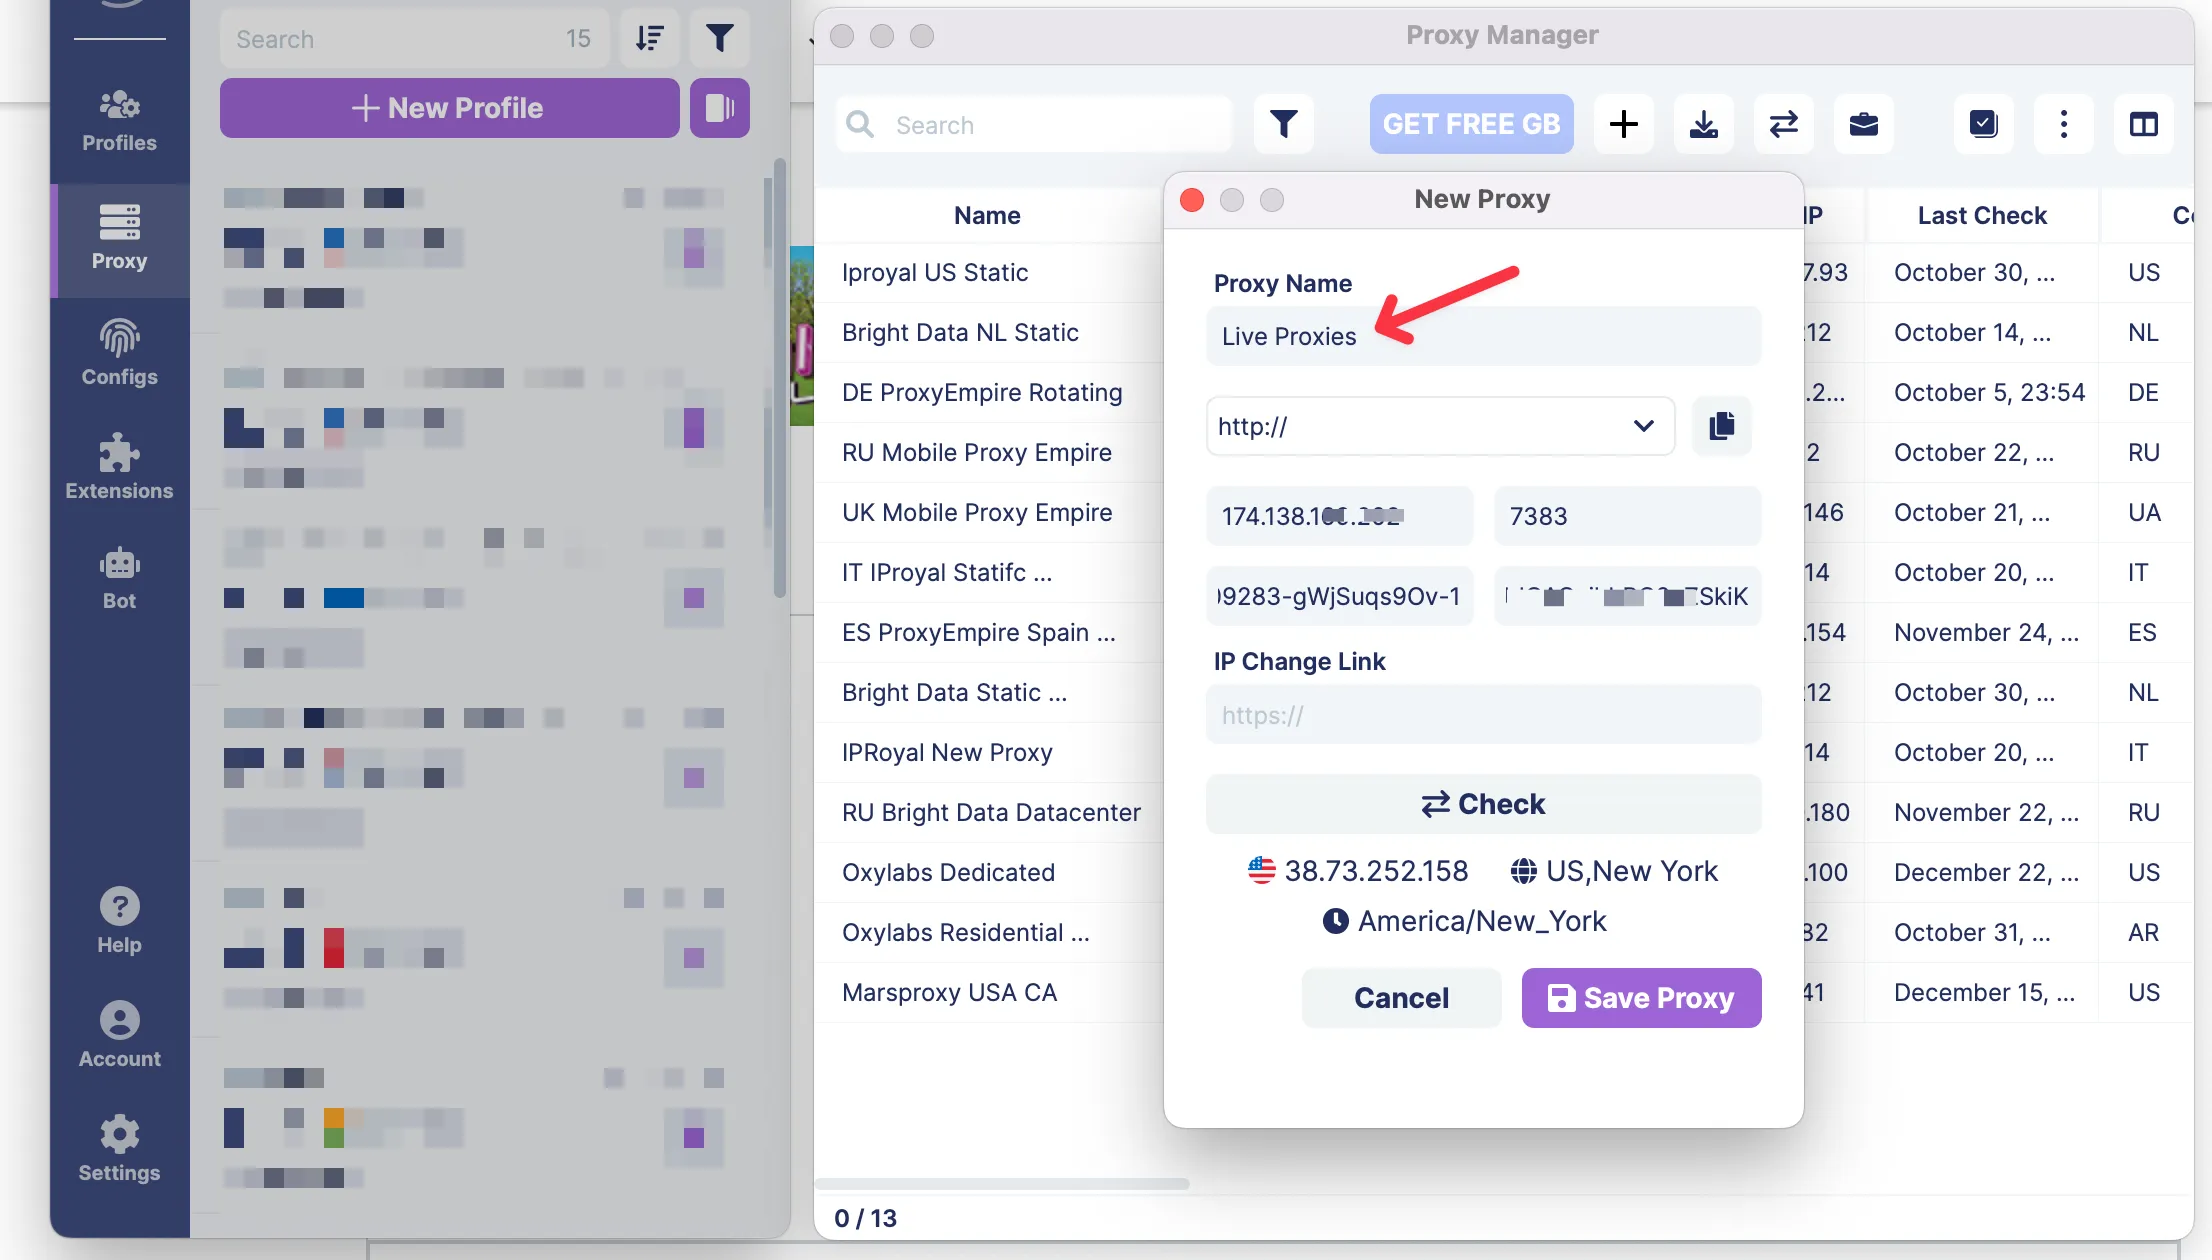Click the three-dot more options icon
Viewport: 2212px width, 1260px height.
pos(2063,122)
